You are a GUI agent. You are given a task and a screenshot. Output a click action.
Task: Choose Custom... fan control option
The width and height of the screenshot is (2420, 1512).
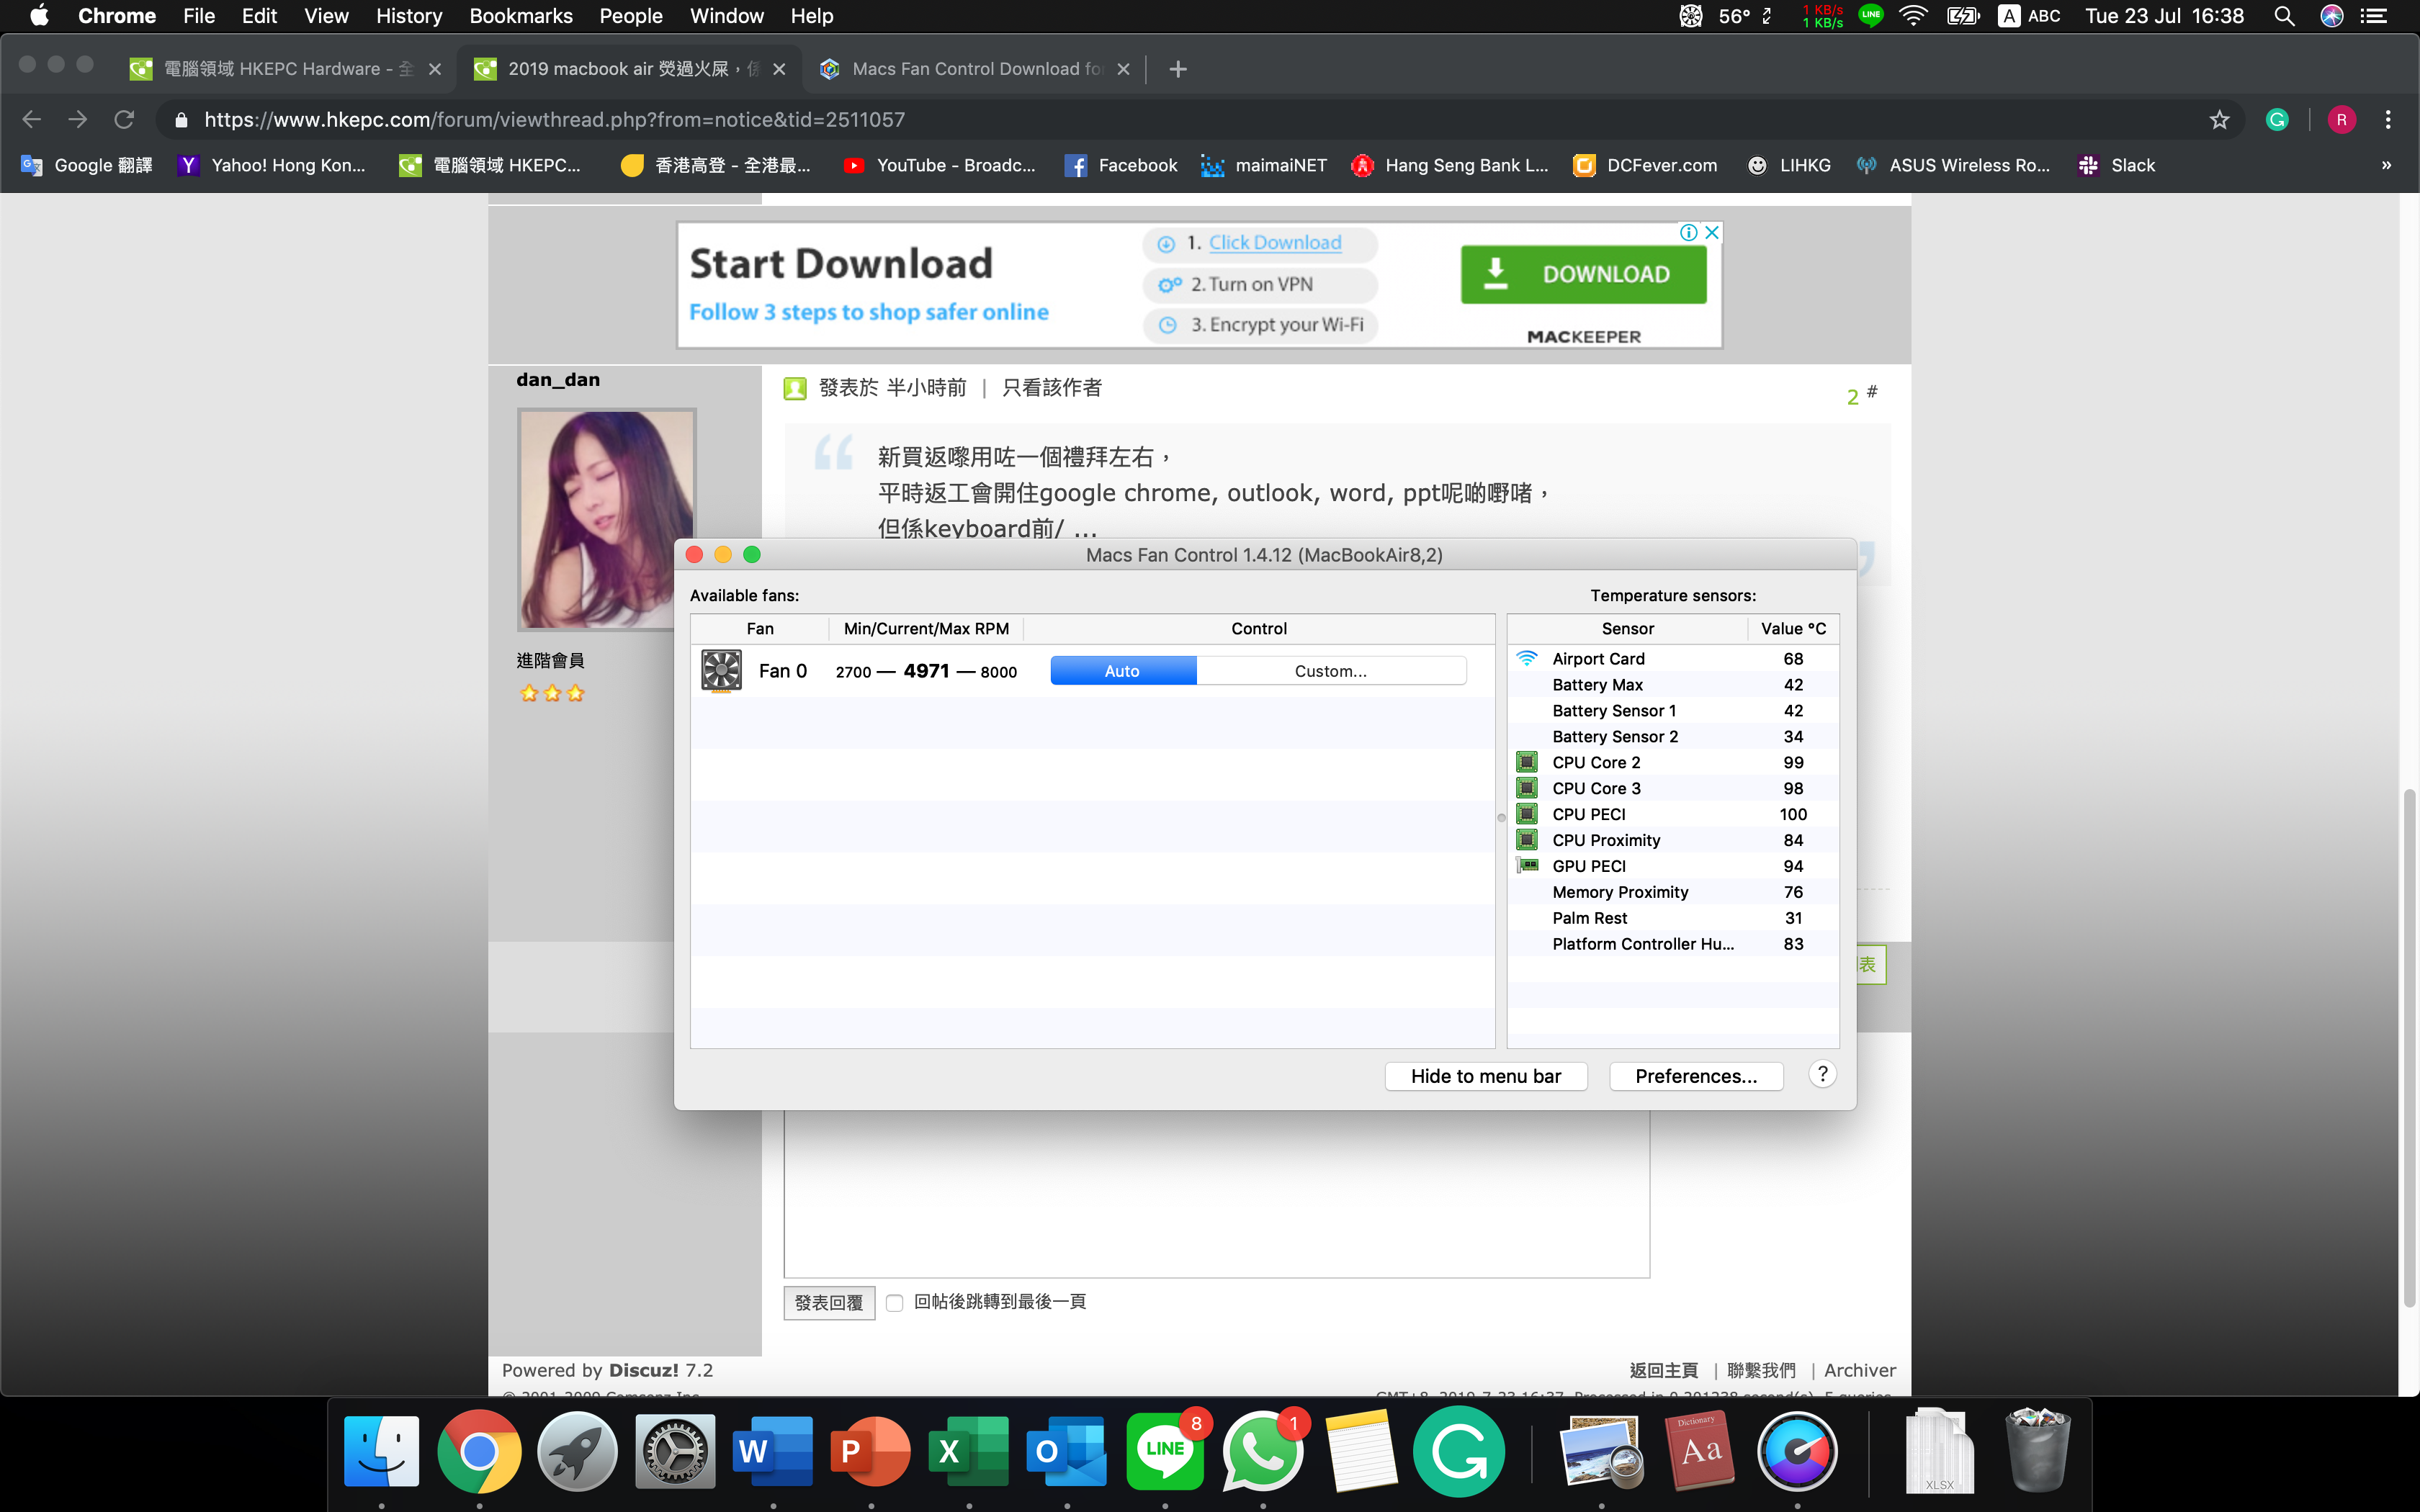pos(1330,671)
